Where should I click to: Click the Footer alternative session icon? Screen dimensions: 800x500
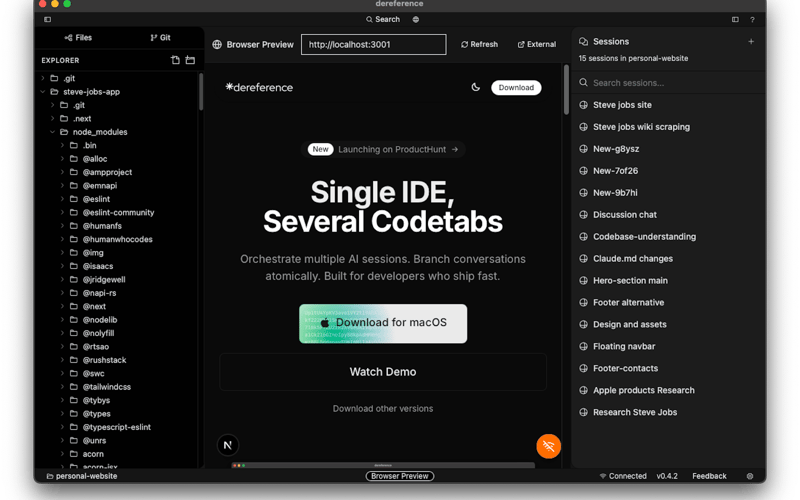click(584, 303)
